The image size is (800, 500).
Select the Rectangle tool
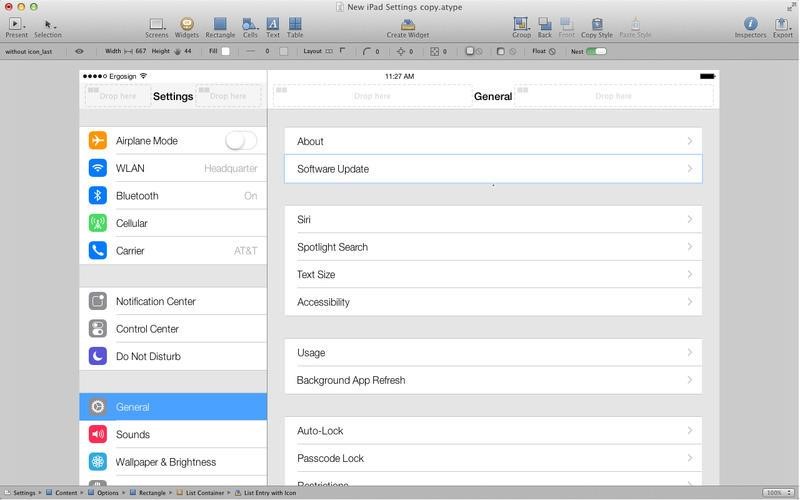[220, 23]
